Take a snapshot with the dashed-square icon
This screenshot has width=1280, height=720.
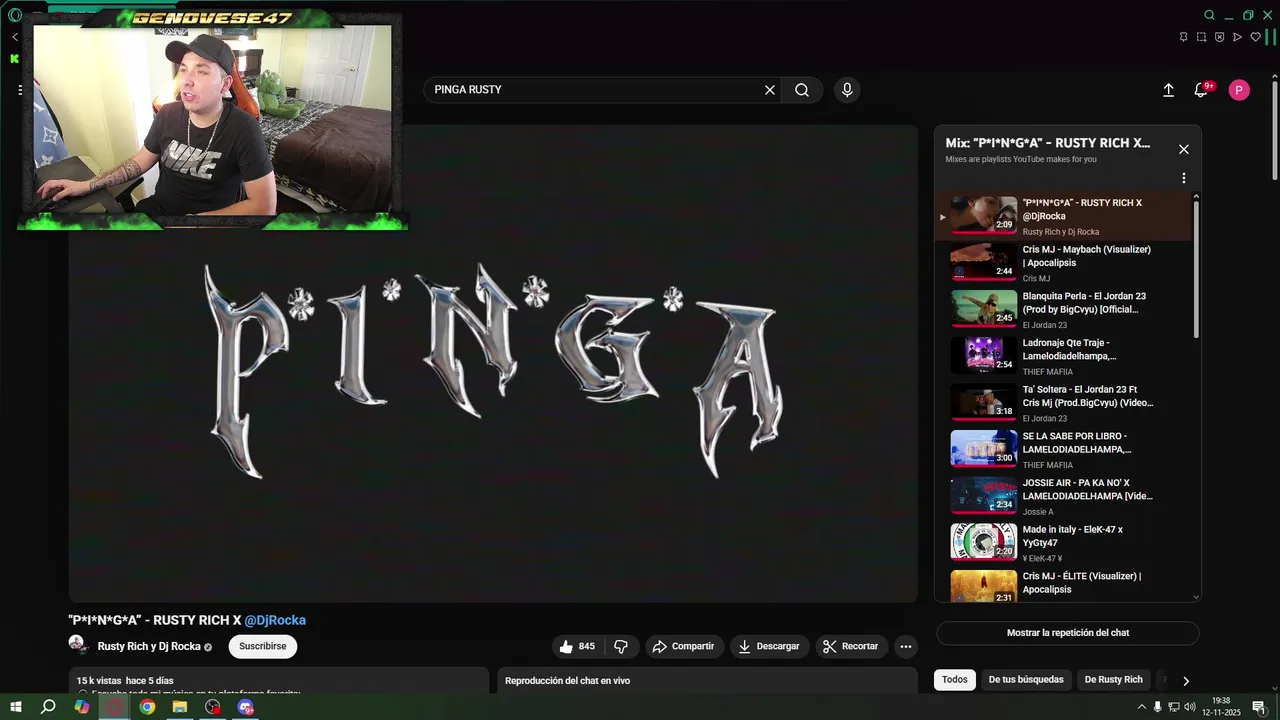point(1202,37)
